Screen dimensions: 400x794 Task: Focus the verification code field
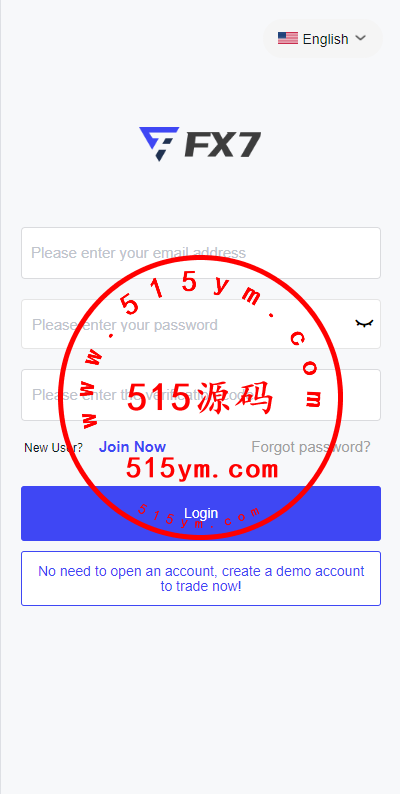click(x=201, y=395)
